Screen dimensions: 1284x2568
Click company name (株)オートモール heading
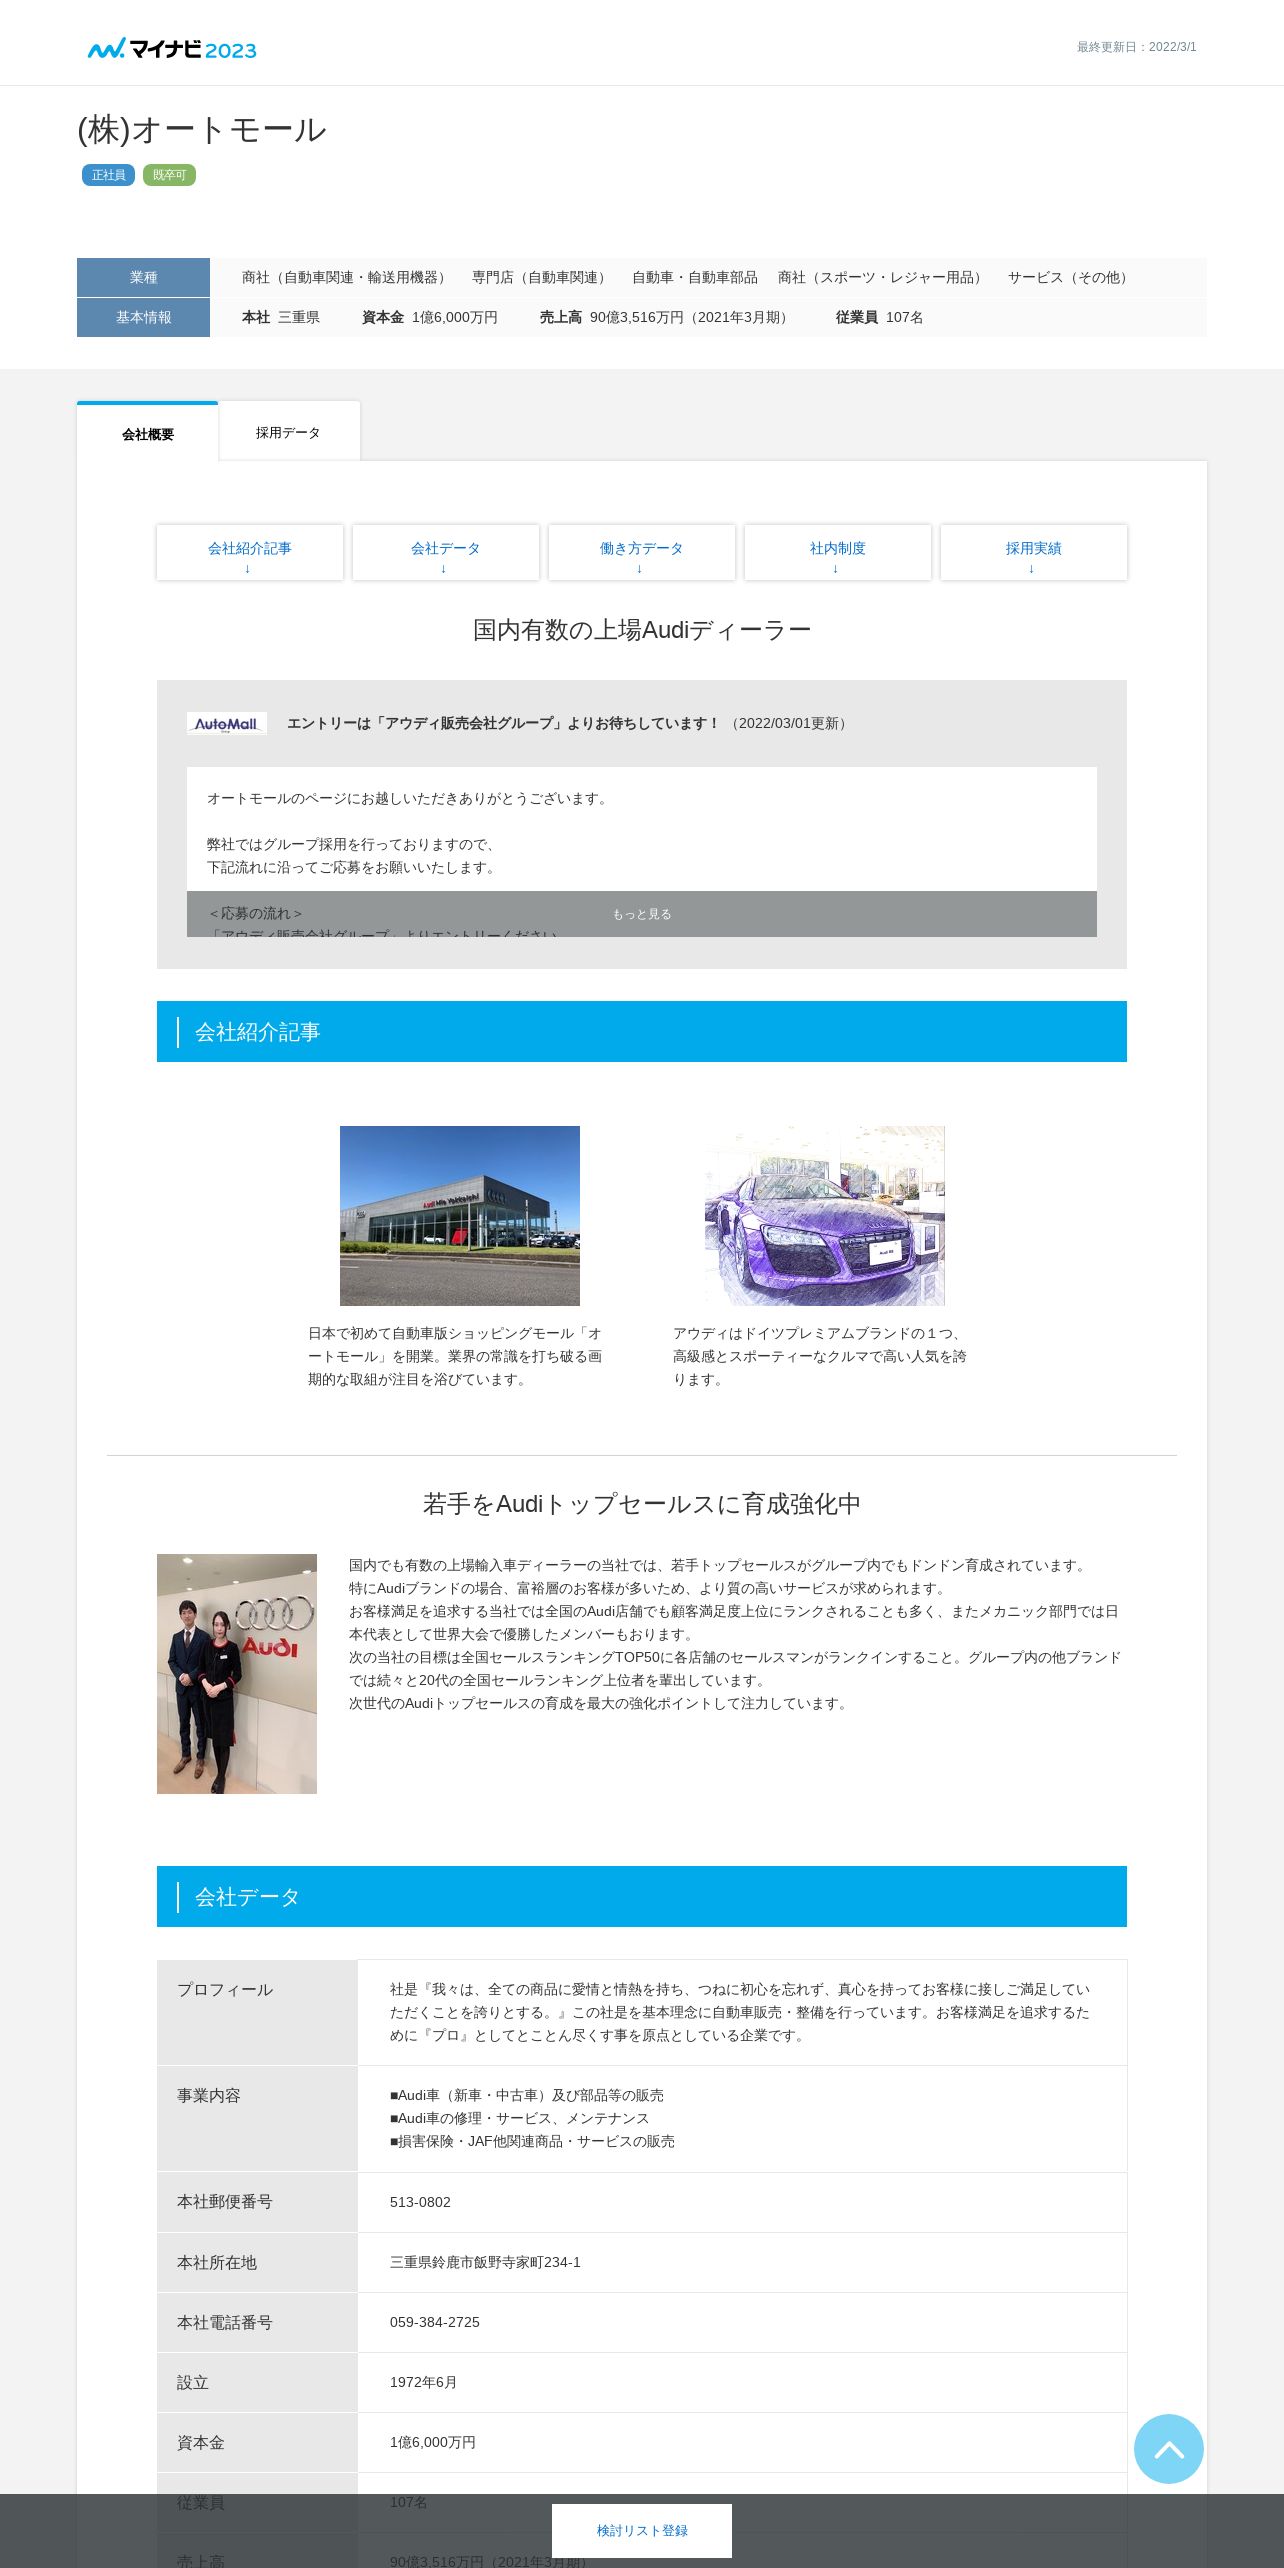pos(202,130)
